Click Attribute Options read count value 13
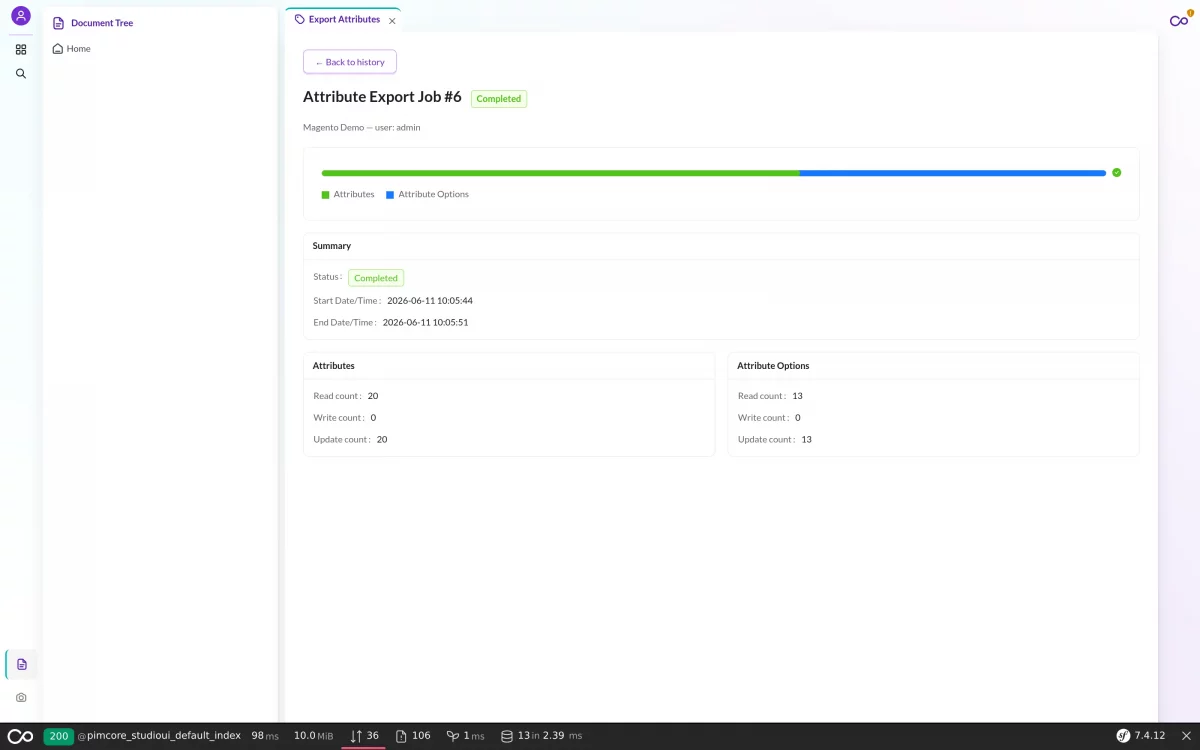 (x=797, y=396)
